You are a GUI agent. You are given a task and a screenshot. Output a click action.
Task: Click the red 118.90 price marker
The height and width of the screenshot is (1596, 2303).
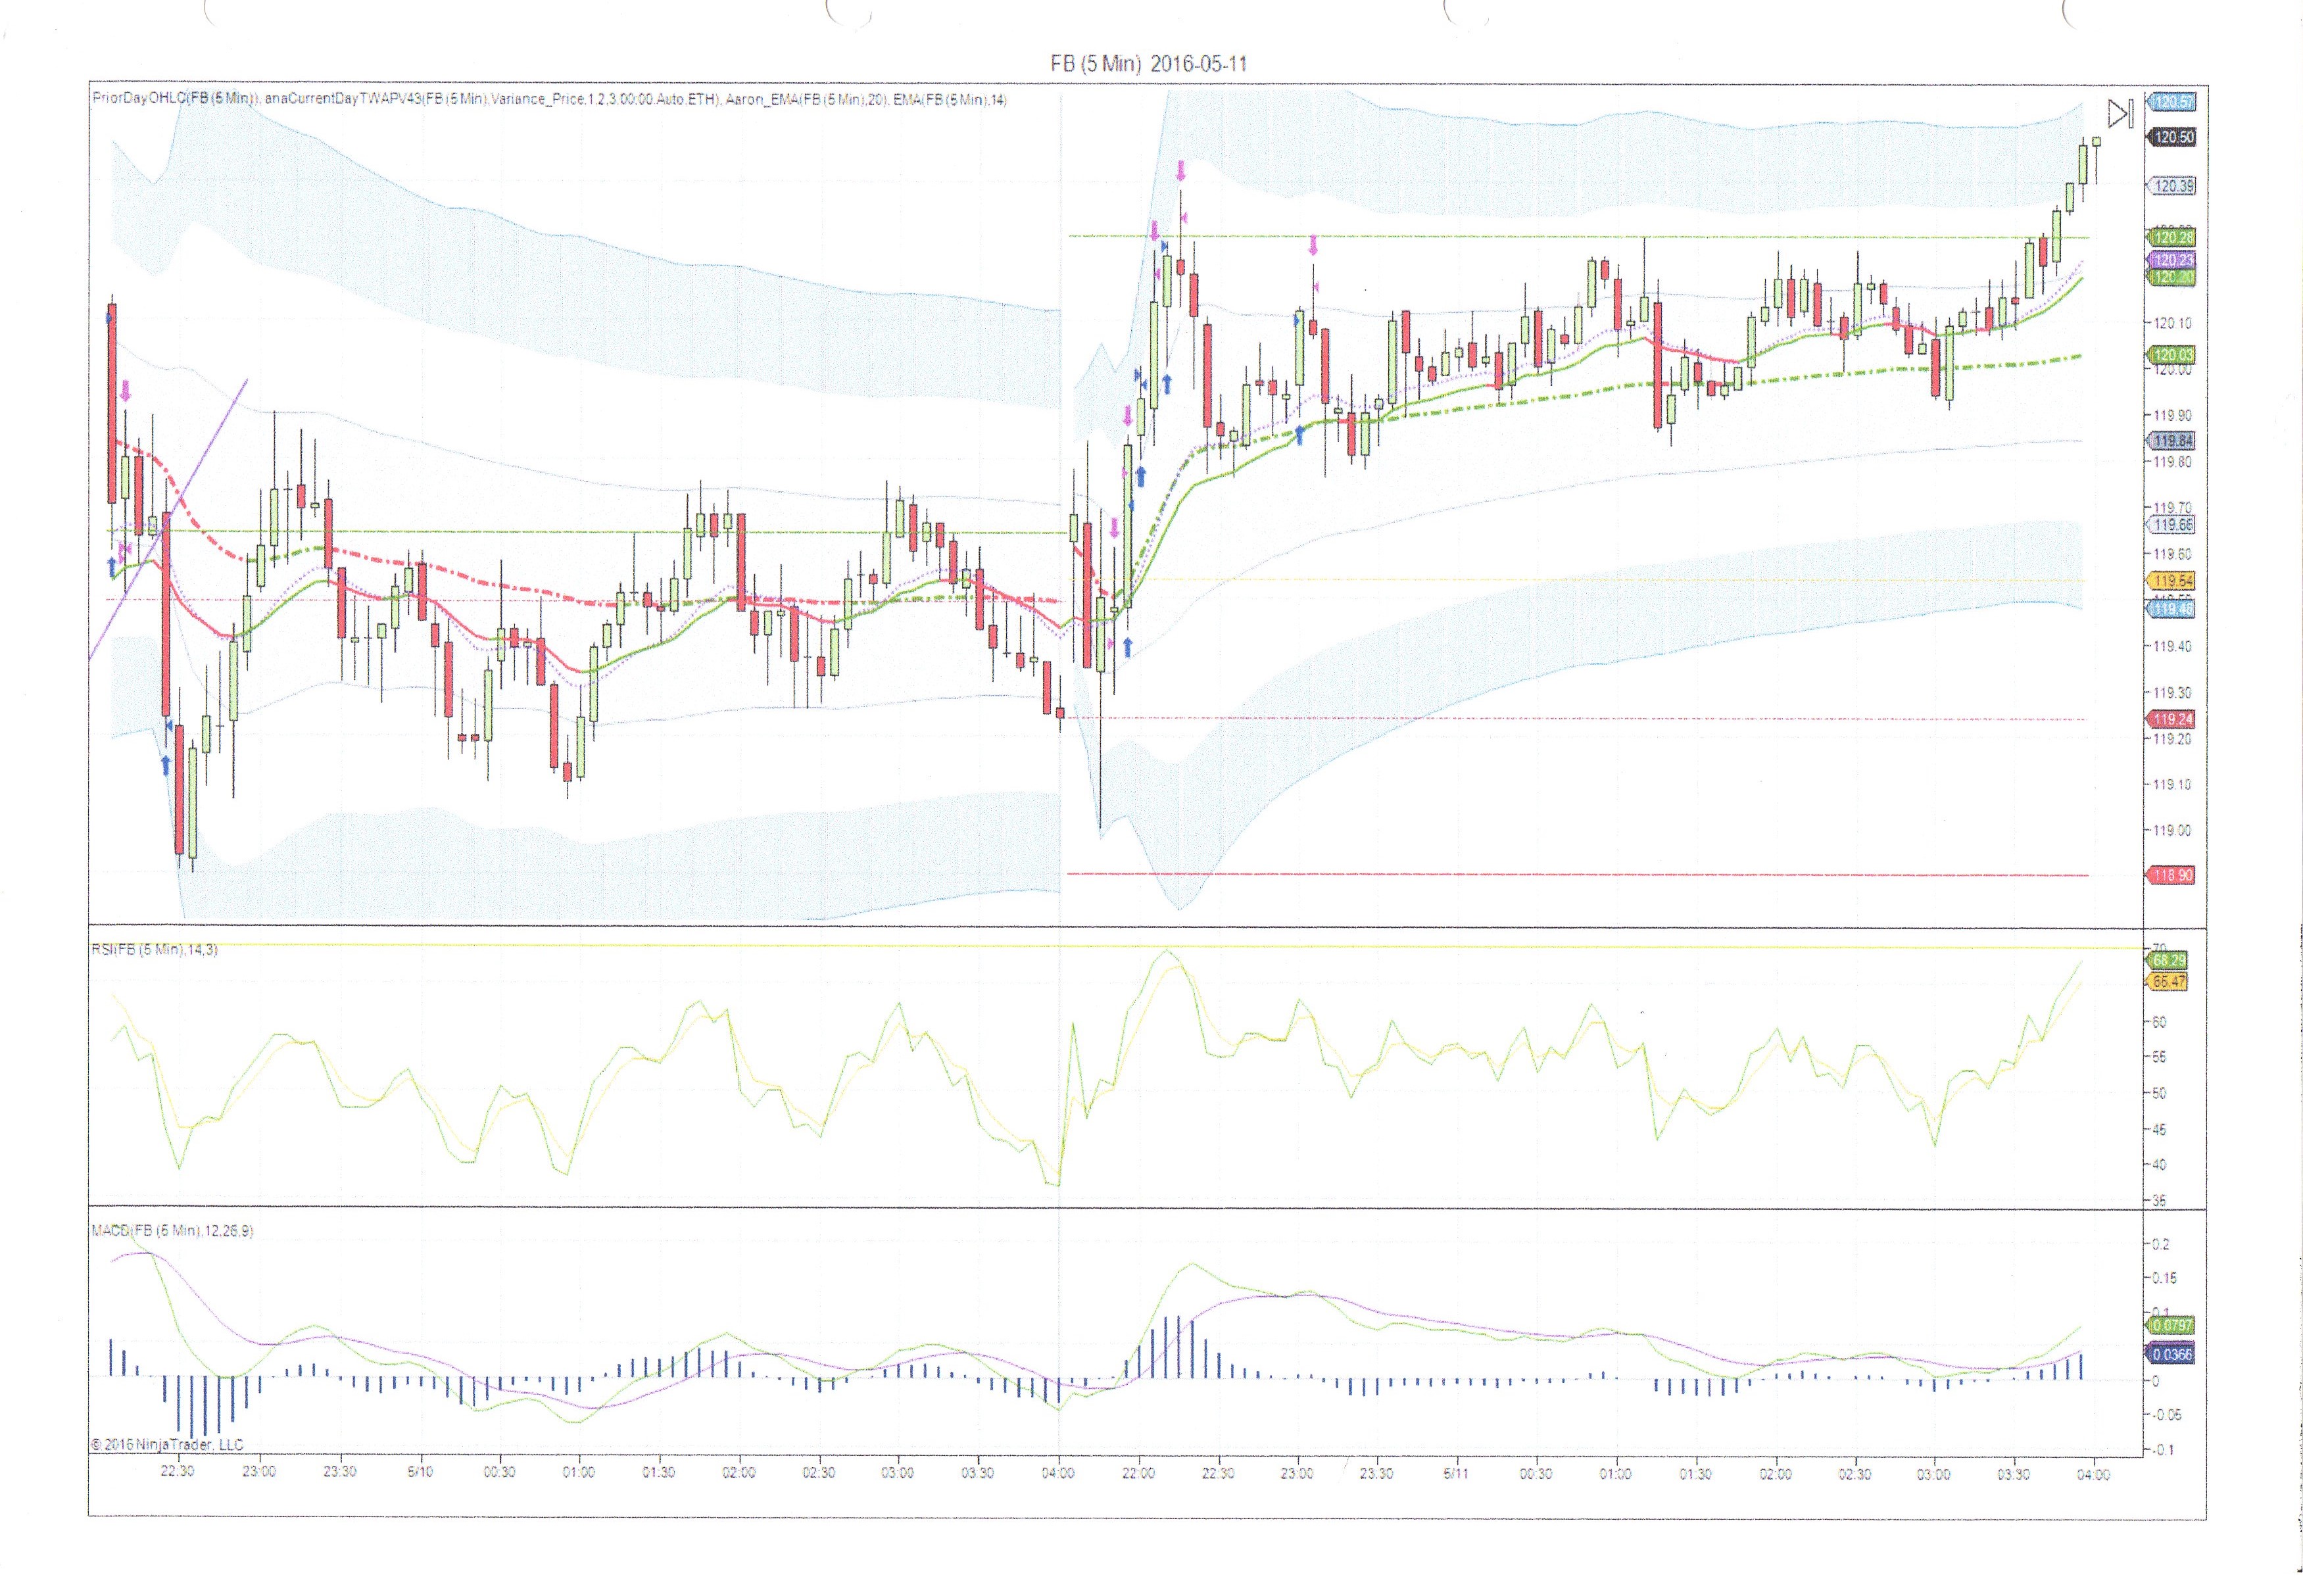(2172, 875)
